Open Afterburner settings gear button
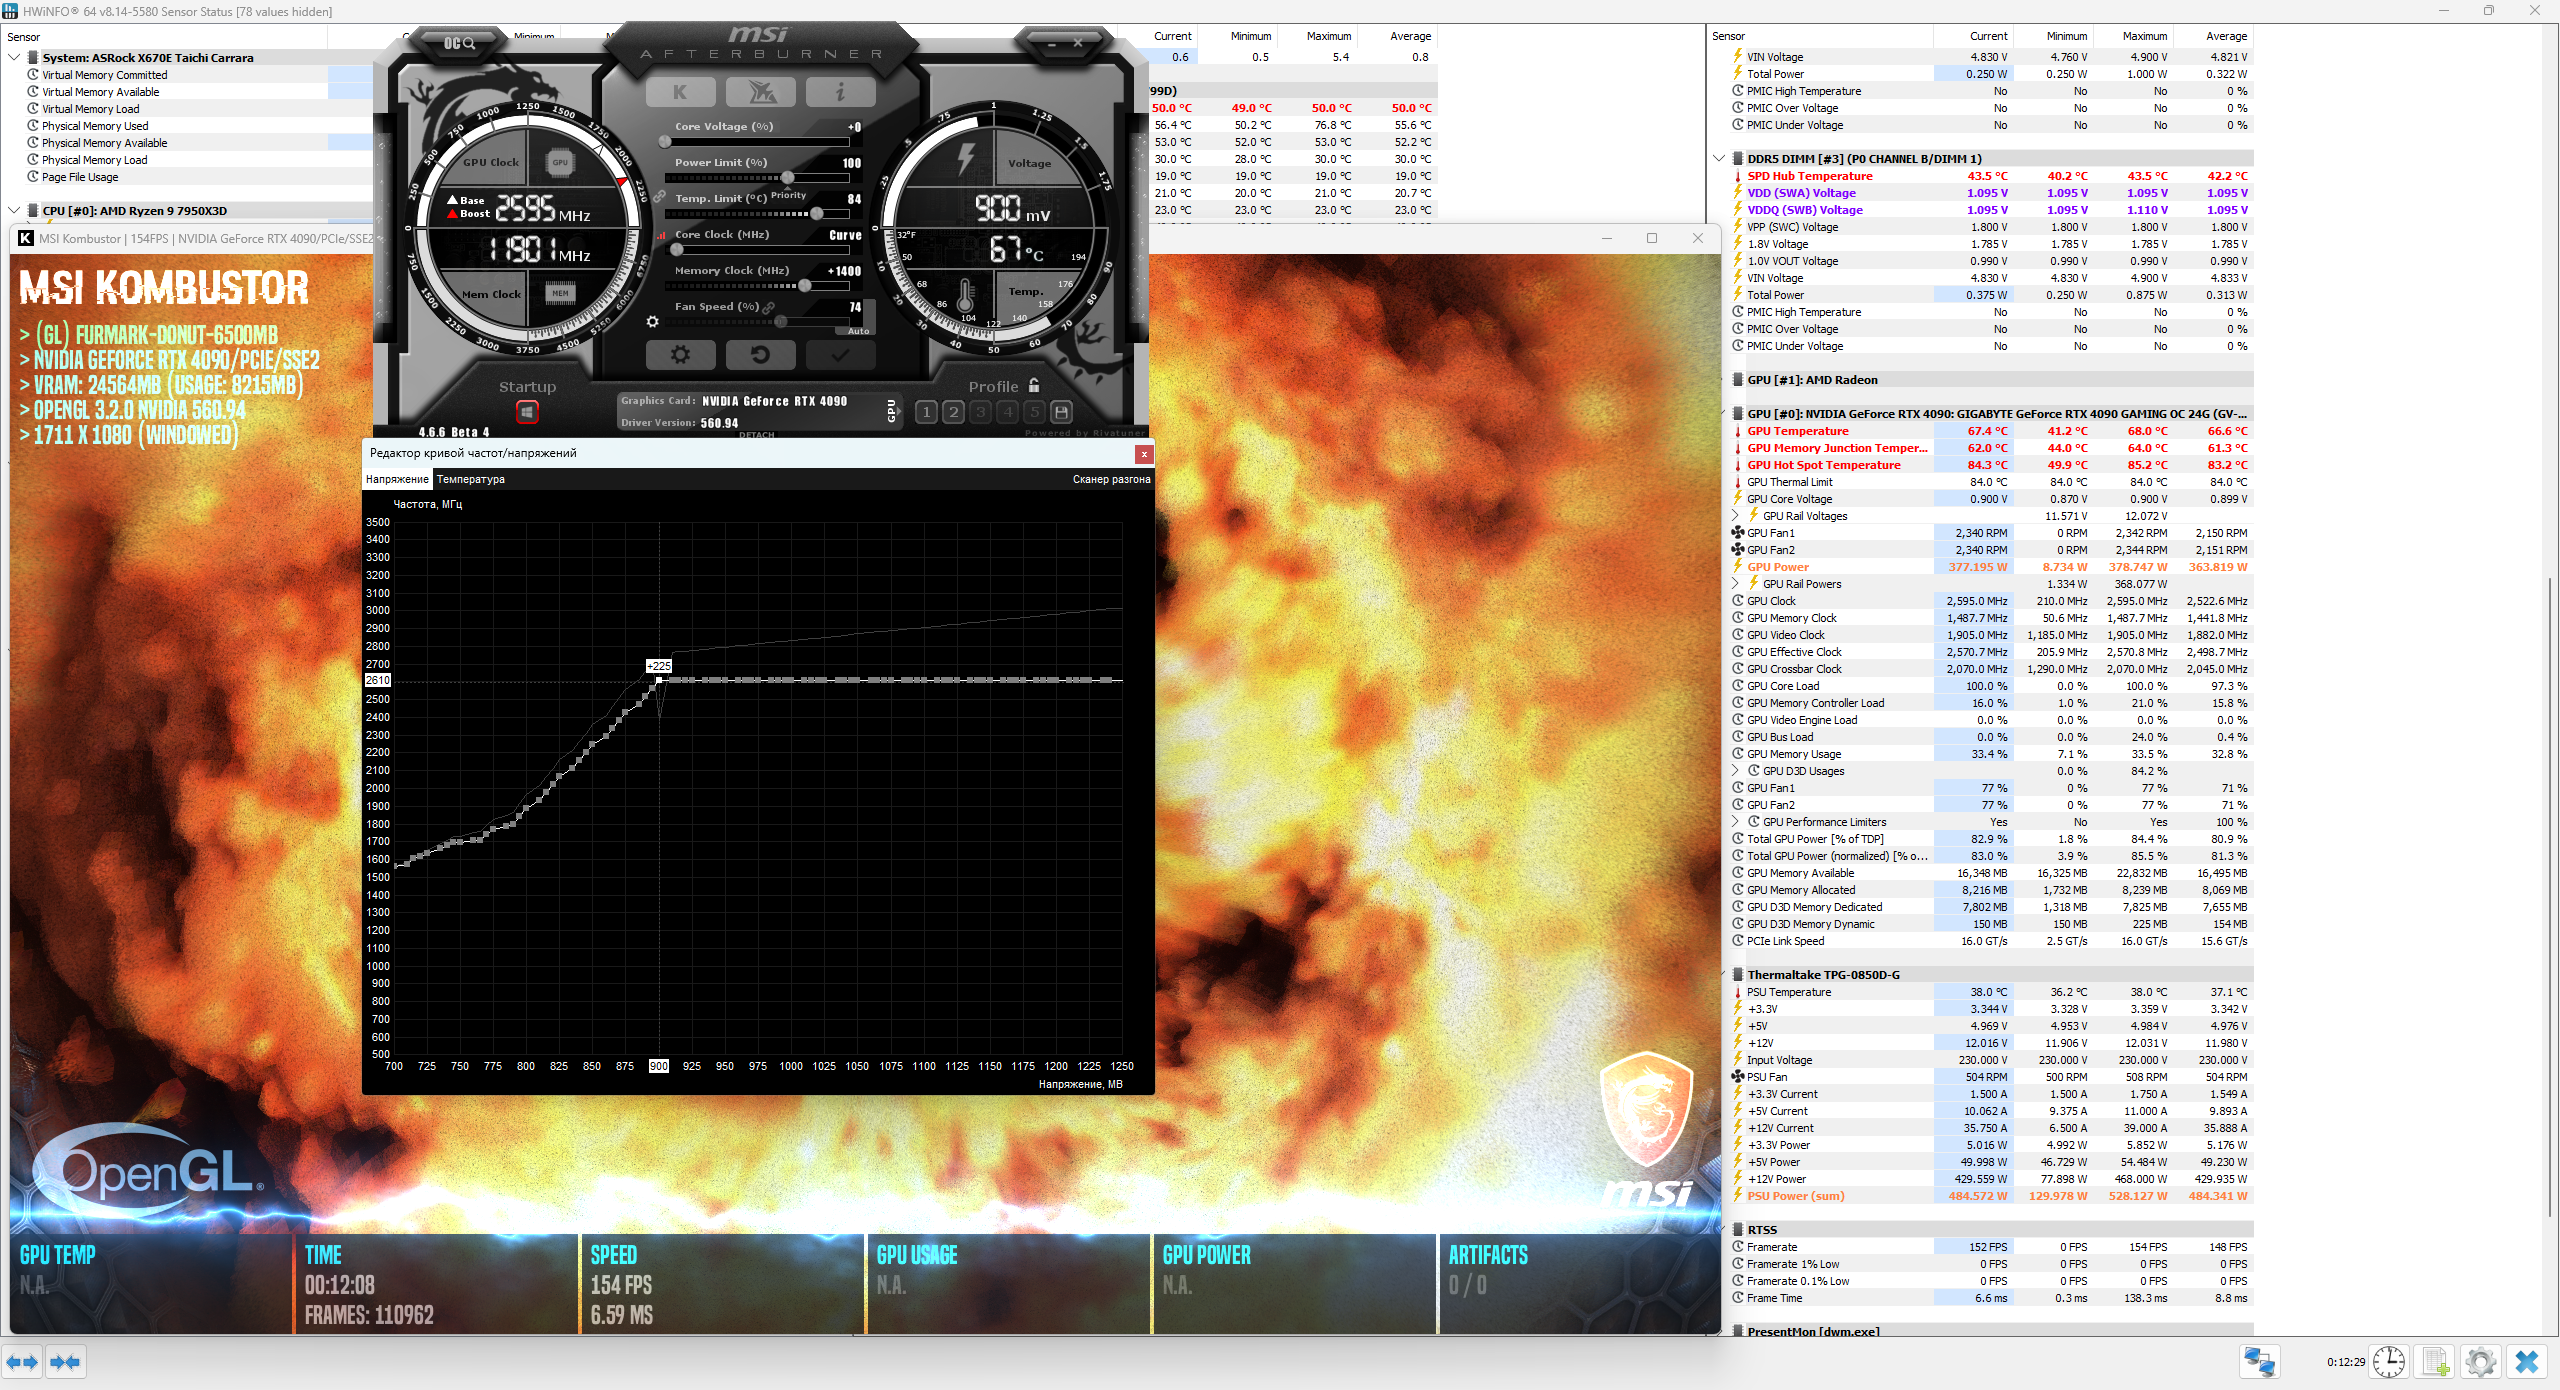The image size is (2560, 1390). 680,354
